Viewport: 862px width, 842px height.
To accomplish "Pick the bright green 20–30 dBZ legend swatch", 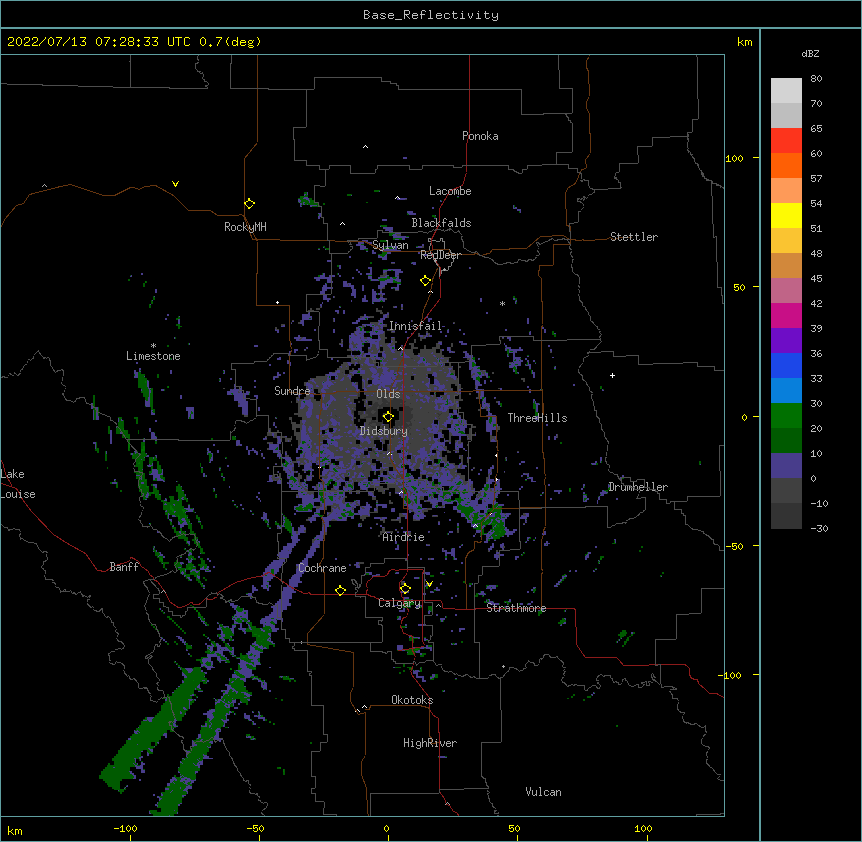I will pos(786,416).
